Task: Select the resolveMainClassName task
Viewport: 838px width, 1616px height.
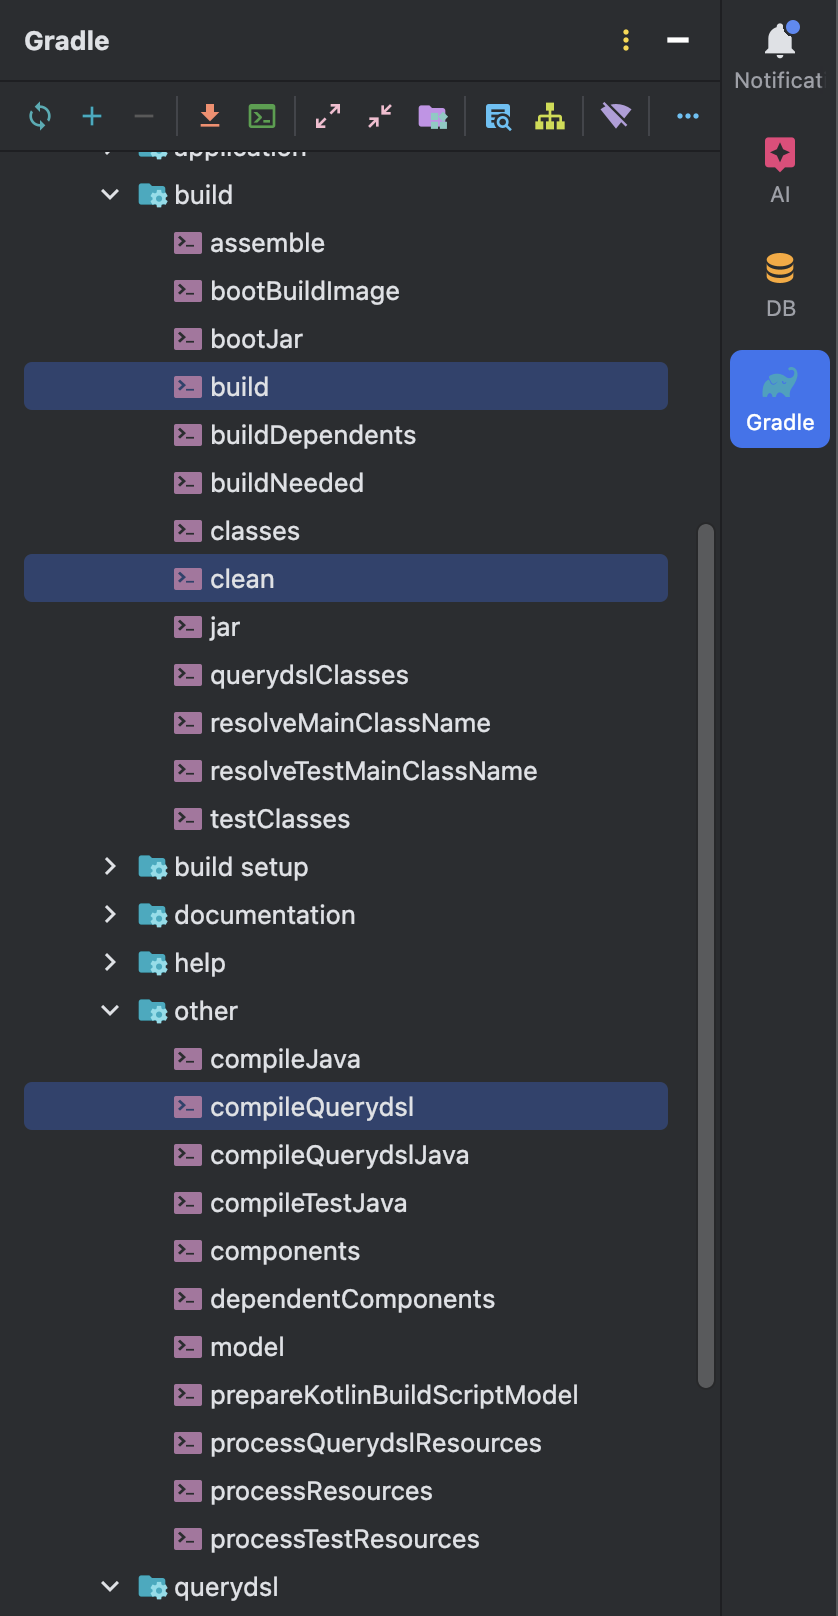Action: (346, 723)
